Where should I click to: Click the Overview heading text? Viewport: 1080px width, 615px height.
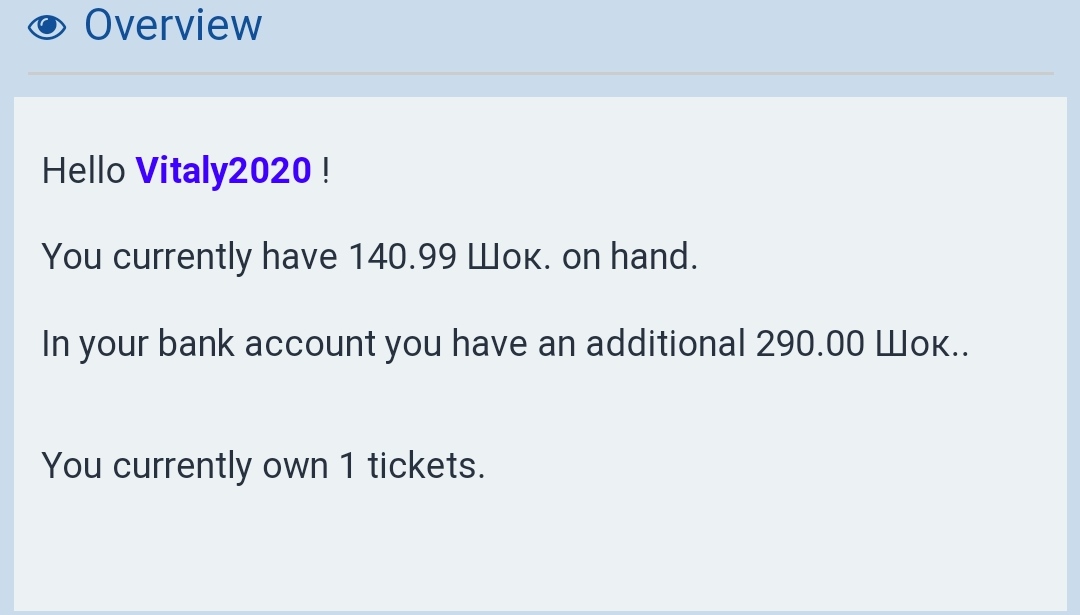point(173,26)
